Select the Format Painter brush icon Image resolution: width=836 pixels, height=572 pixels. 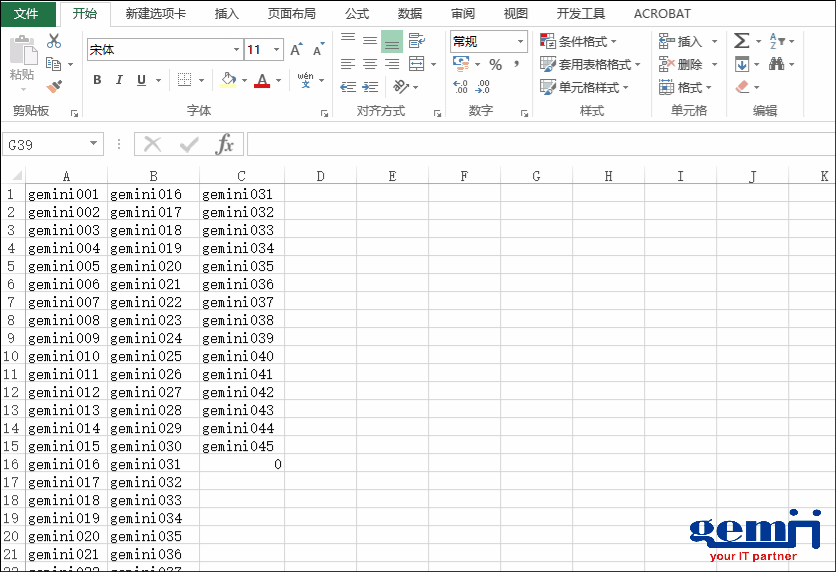pyautogui.click(x=54, y=86)
